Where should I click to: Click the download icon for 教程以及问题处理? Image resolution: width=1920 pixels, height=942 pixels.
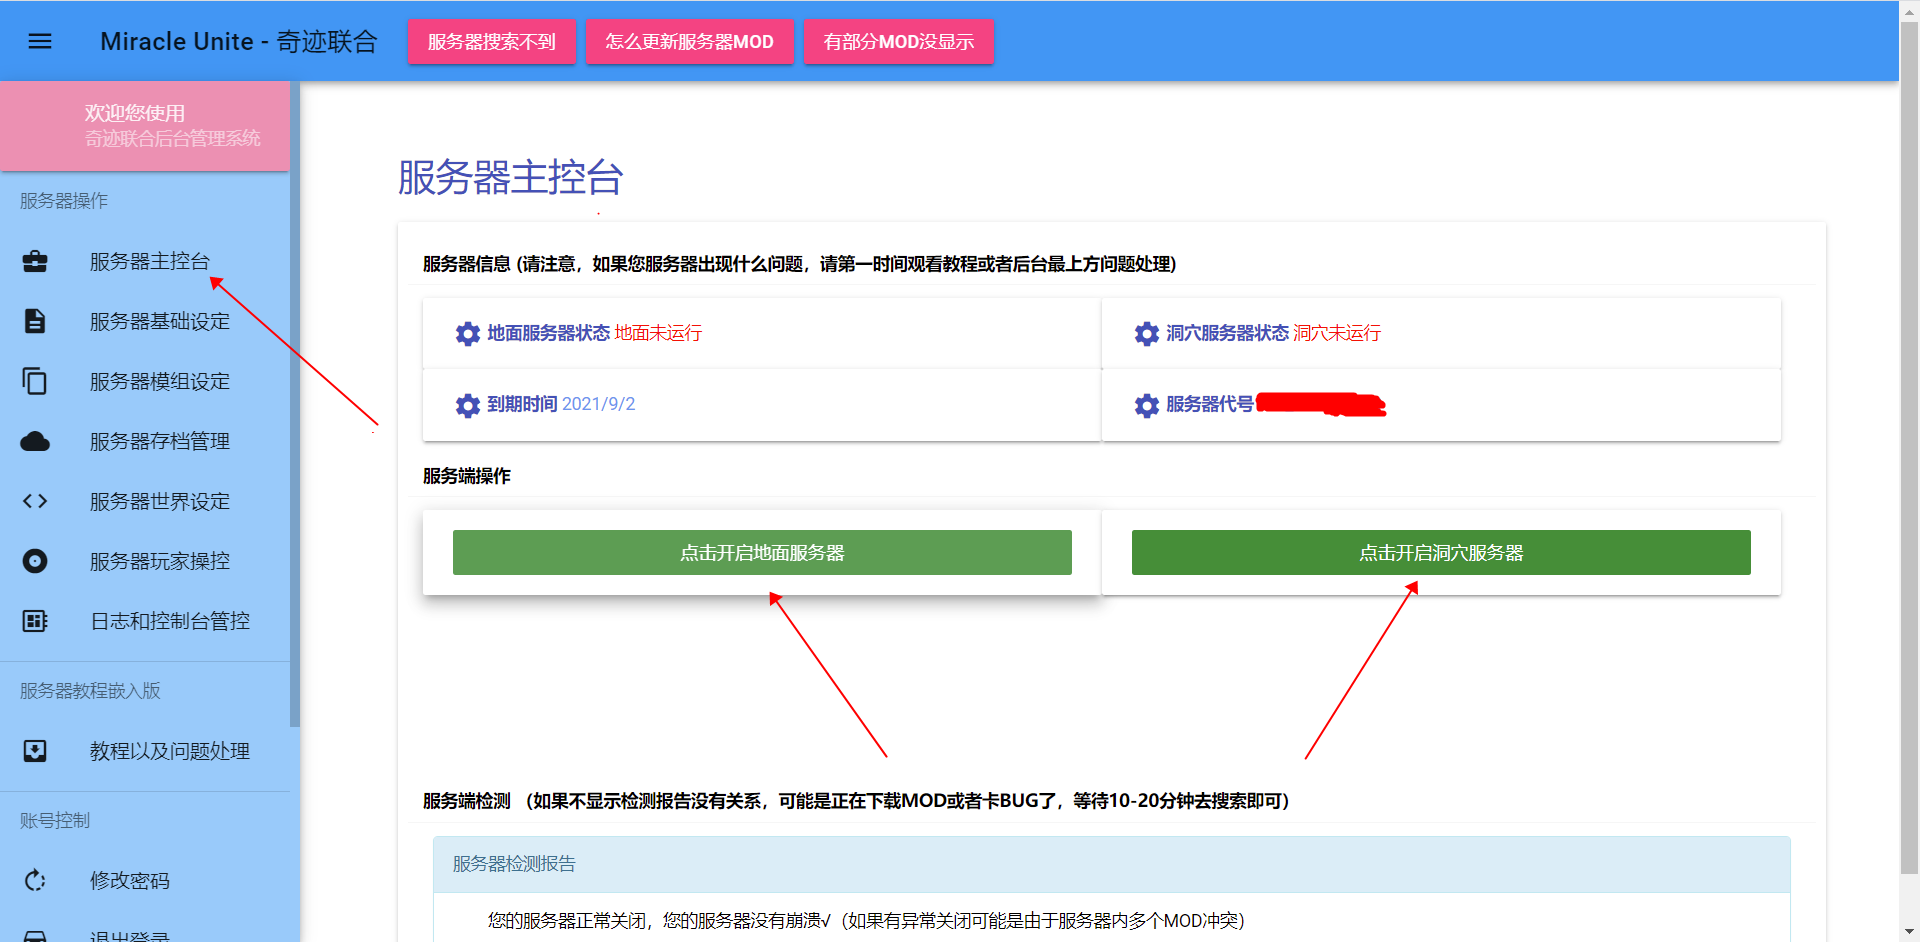tap(35, 751)
